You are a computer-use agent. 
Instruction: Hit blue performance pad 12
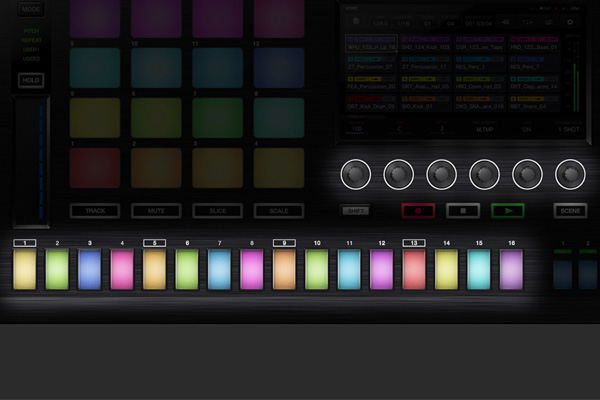click(279, 68)
